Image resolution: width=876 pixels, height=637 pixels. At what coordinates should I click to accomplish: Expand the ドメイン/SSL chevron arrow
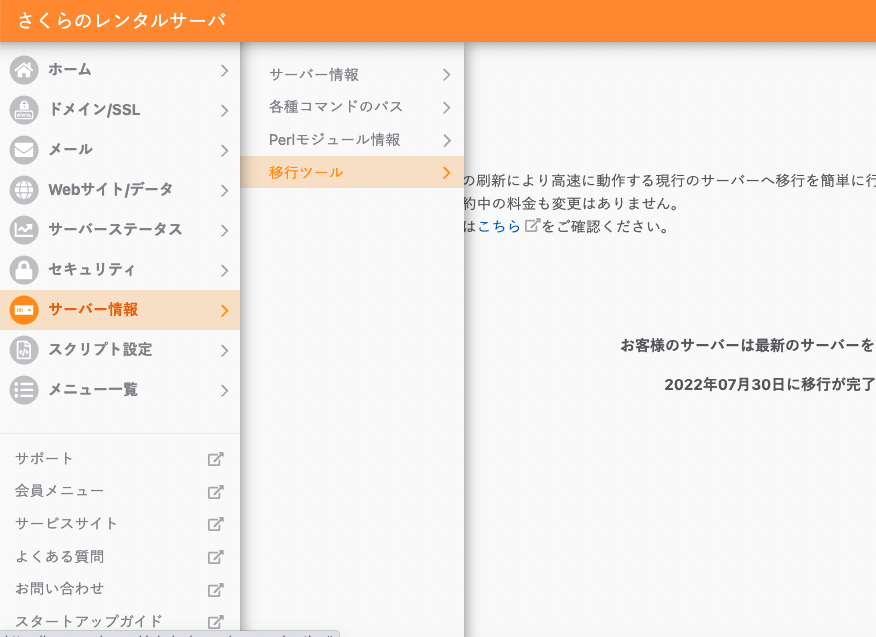224,111
